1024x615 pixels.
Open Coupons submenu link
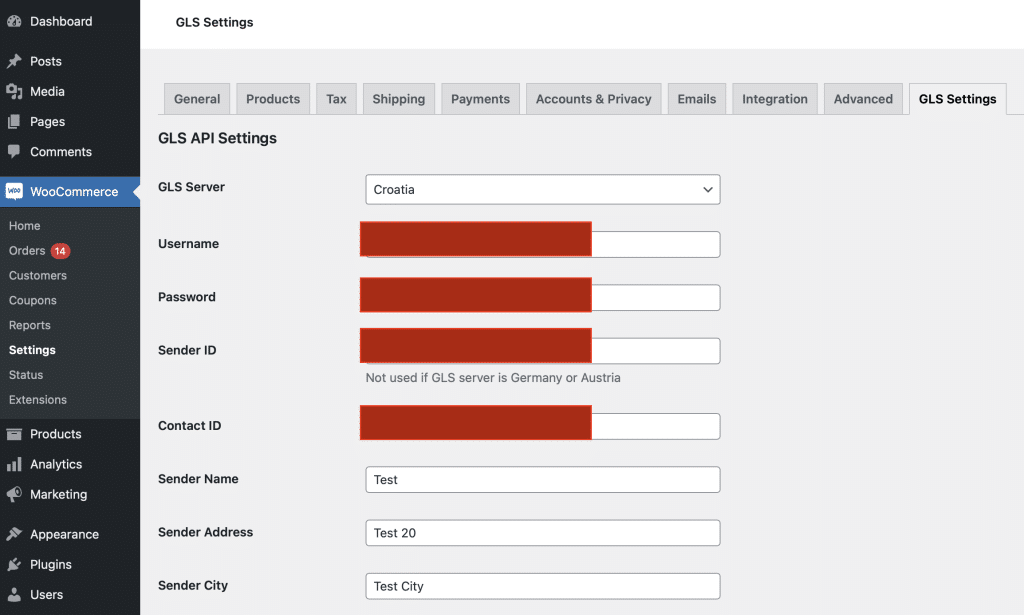click(x=33, y=300)
